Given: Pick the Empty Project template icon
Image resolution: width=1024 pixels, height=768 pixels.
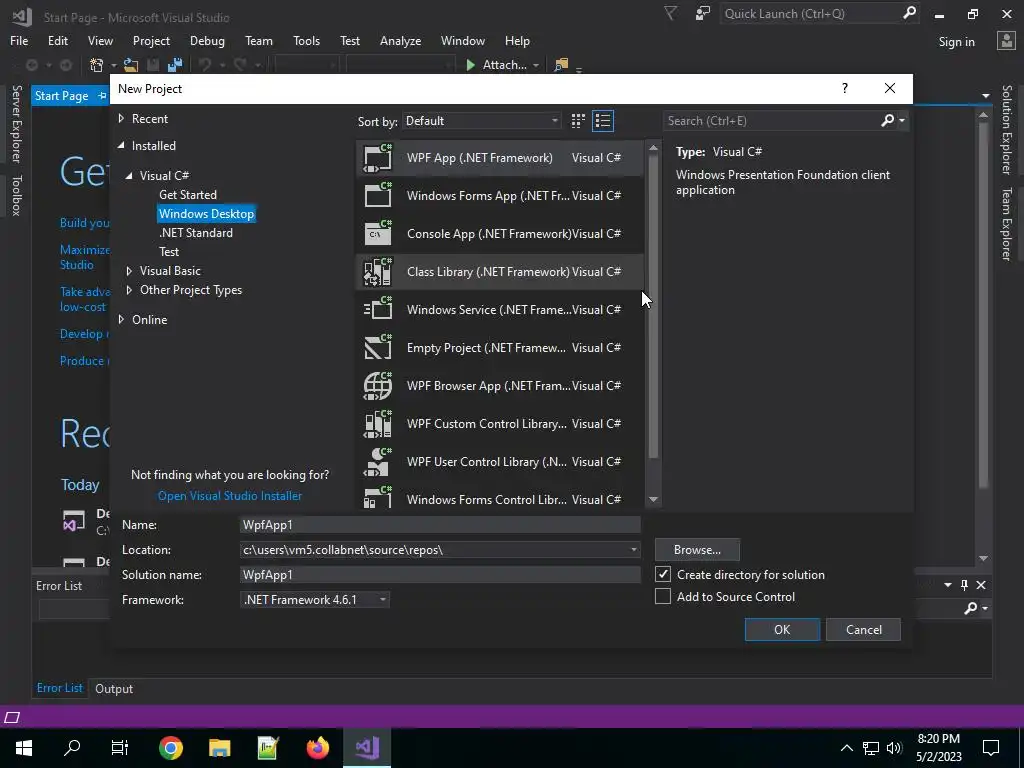Looking at the screenshot, I should [x=377, y=347].
